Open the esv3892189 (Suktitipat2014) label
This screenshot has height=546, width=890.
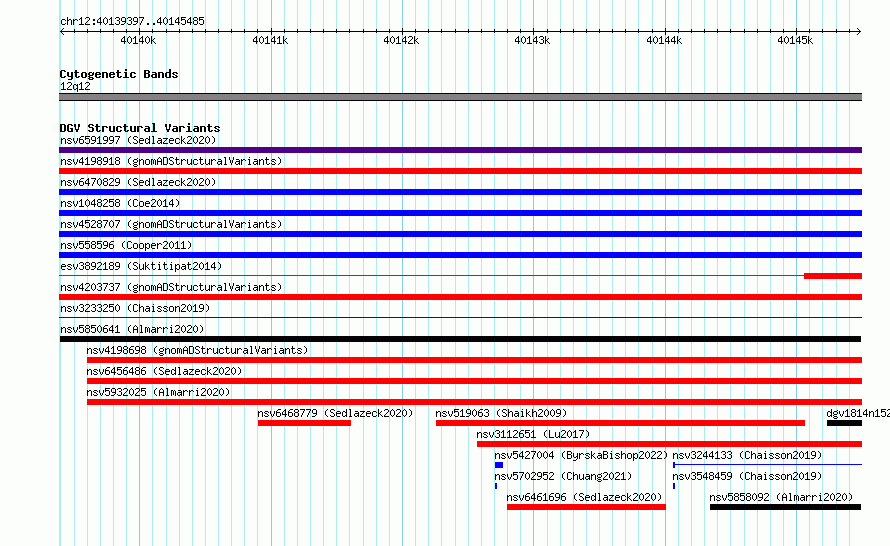[141, 266]
